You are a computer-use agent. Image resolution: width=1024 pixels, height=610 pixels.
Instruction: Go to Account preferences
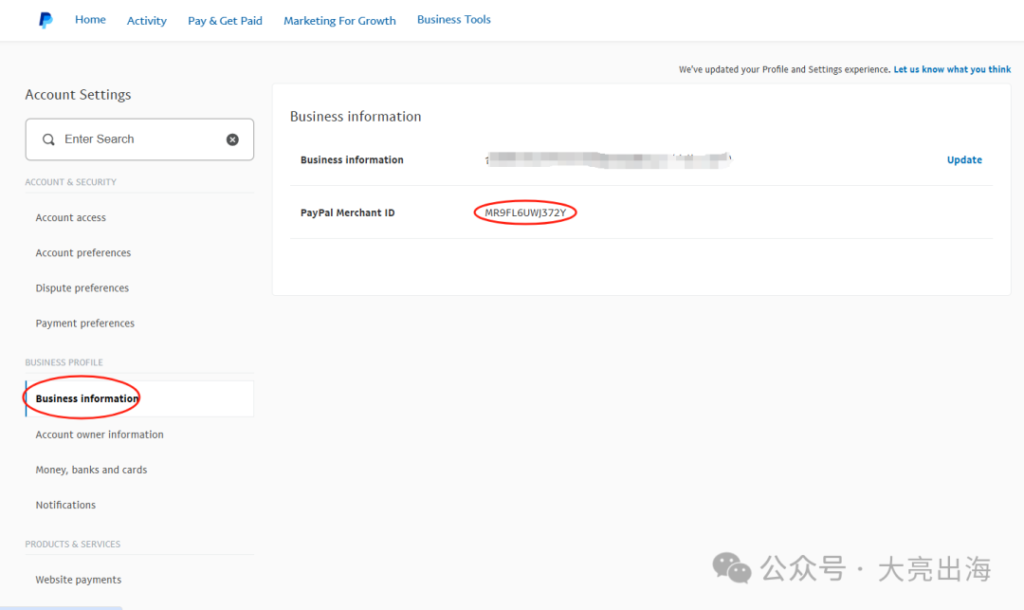83,253
